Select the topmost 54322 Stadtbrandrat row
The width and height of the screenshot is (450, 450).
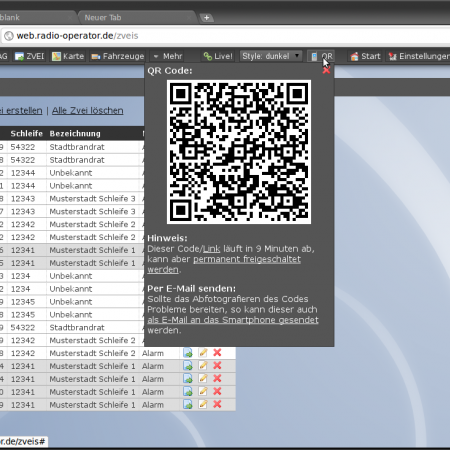(72, 147)
